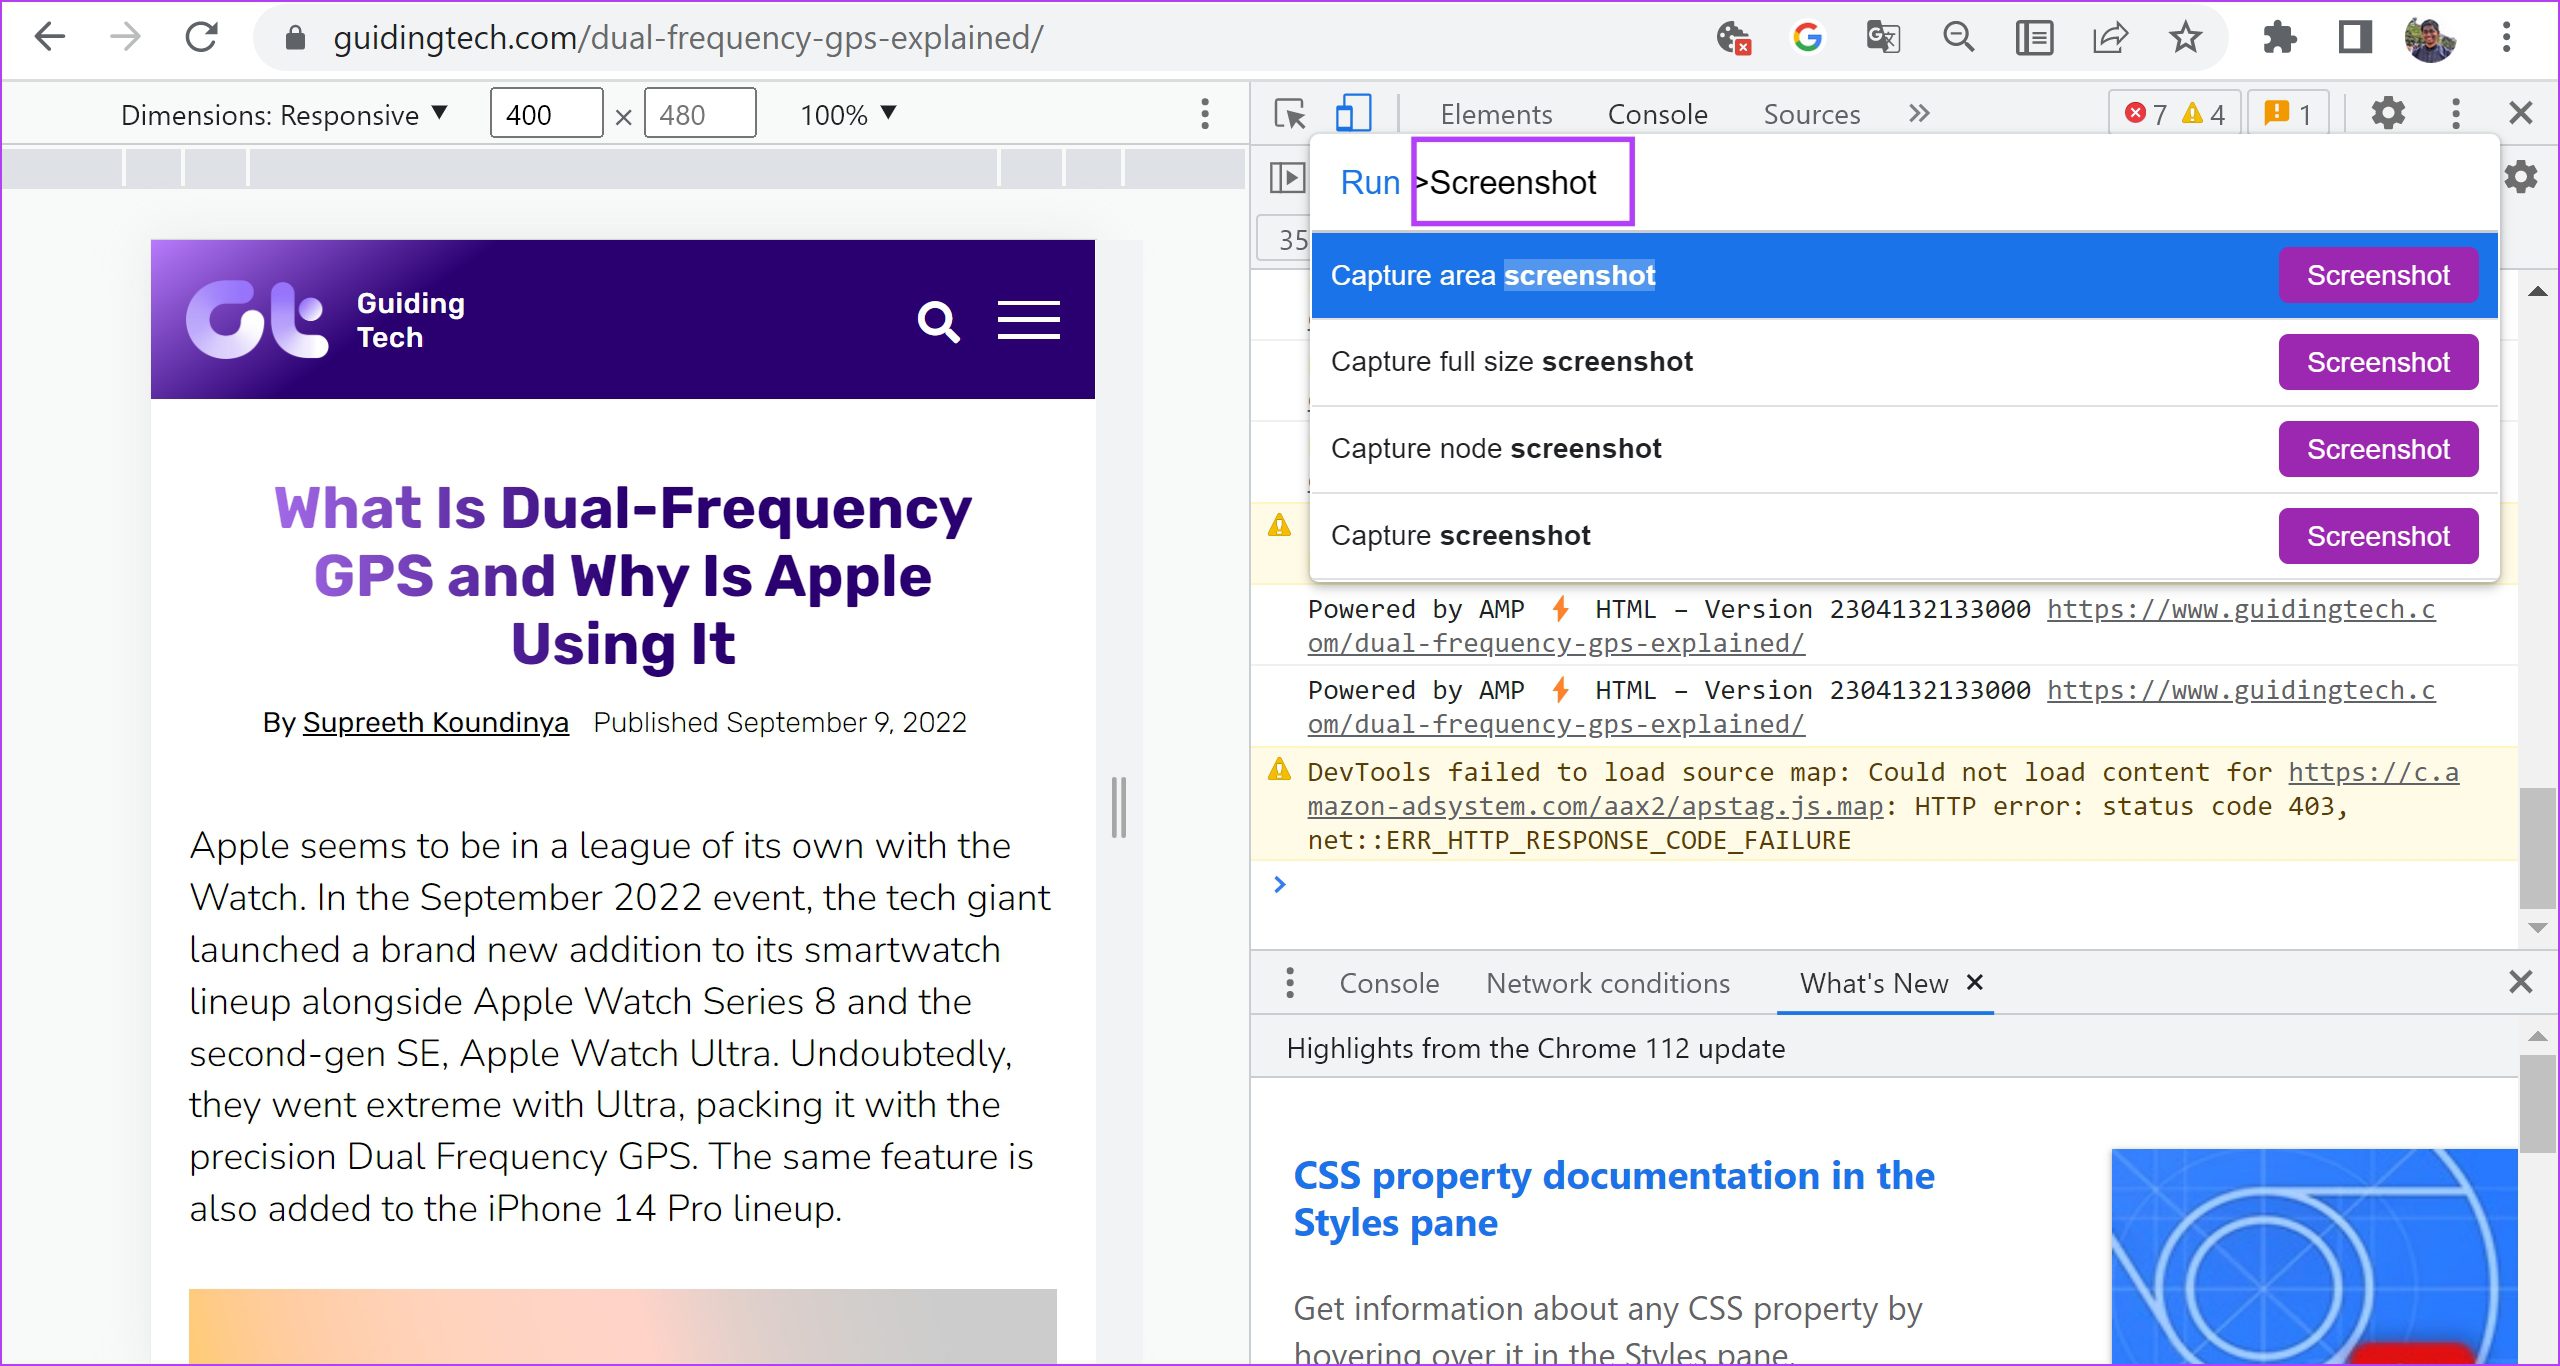Click the browser forward arrow

tap(125, 38)
